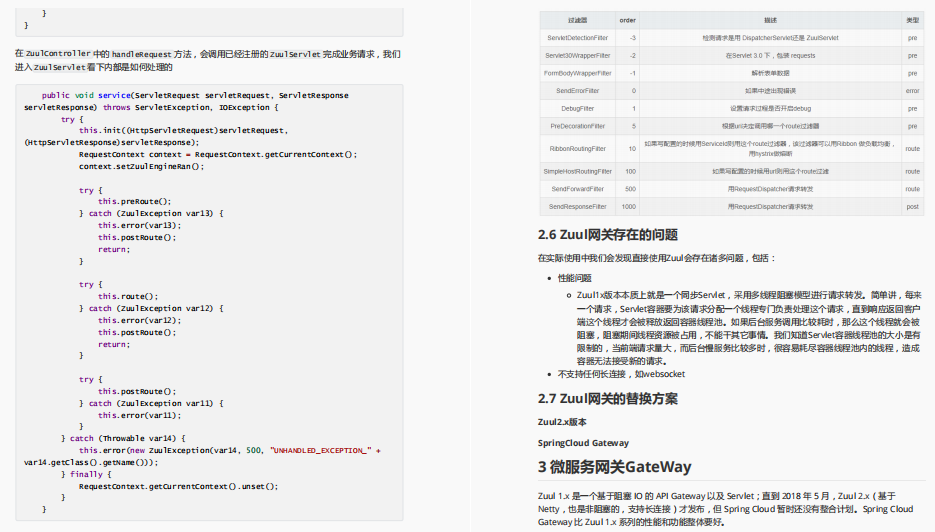This screenshot has width=935, height=532.
Task: Click 'RequestContext.getCurrentContext().unset();' line
Action: (x=178, y=486)
